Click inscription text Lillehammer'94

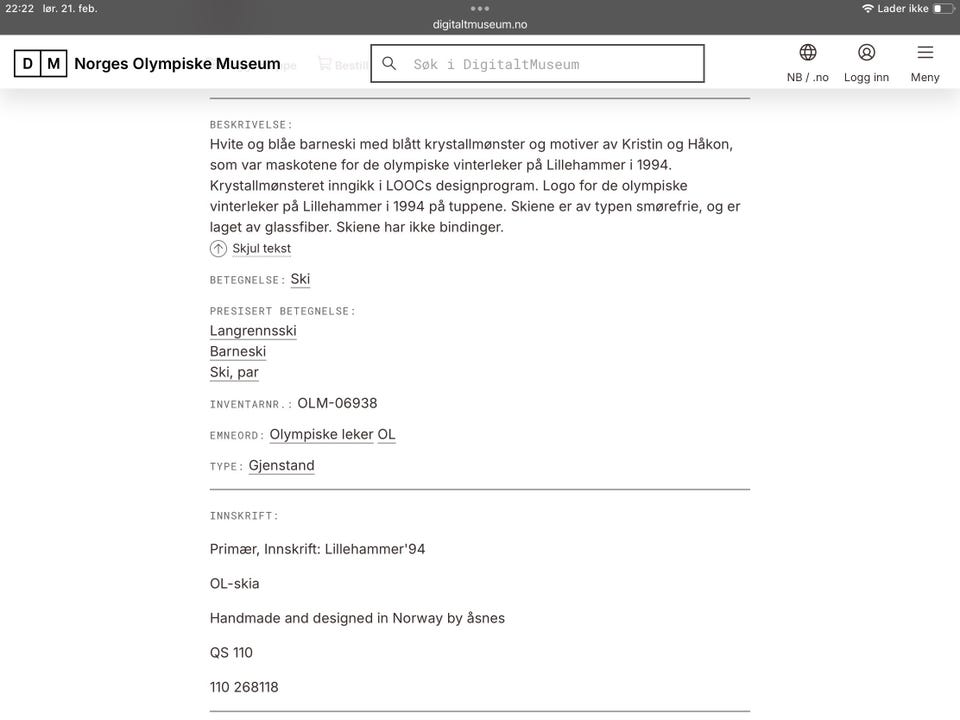coord(375,549)
